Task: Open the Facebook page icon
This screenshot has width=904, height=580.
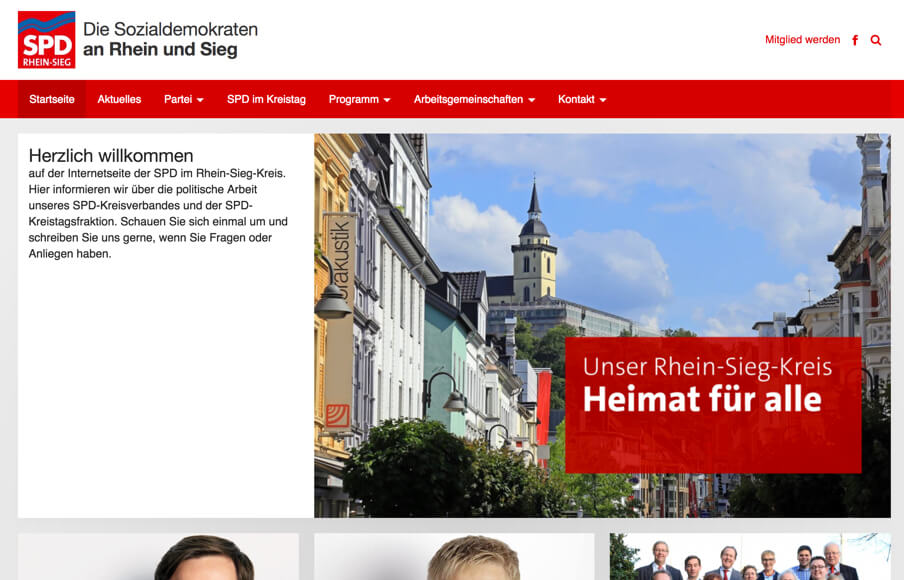Action: click(855, 40)
